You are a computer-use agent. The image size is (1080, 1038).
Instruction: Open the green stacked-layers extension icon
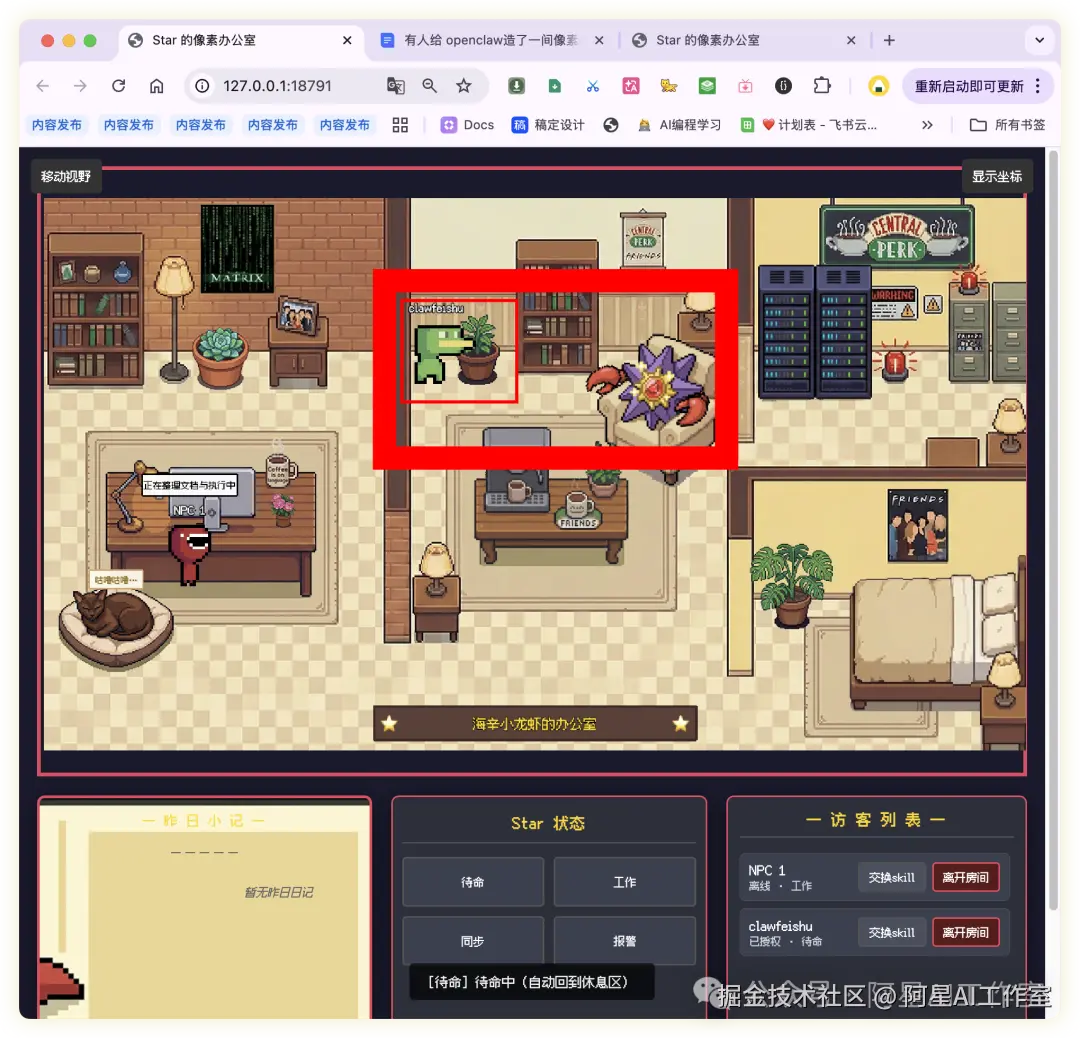point(707,86)
